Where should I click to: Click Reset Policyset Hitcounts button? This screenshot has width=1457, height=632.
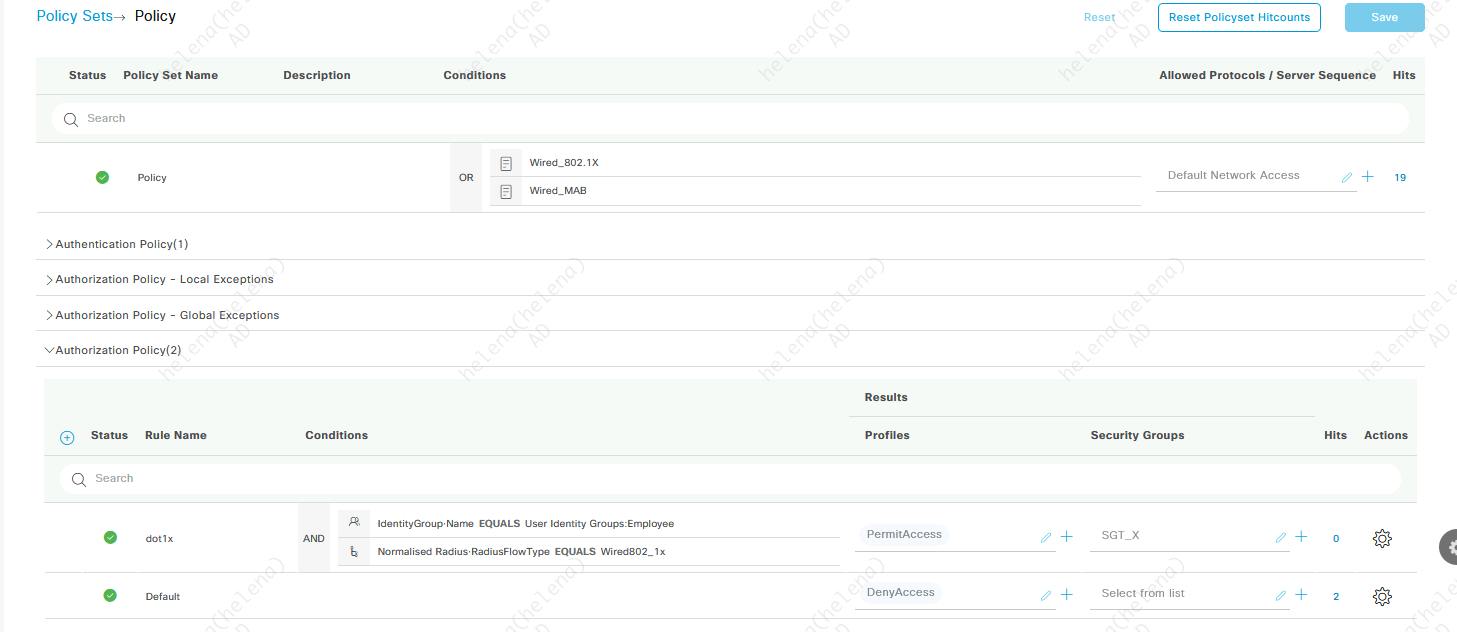coord(1239,17)
